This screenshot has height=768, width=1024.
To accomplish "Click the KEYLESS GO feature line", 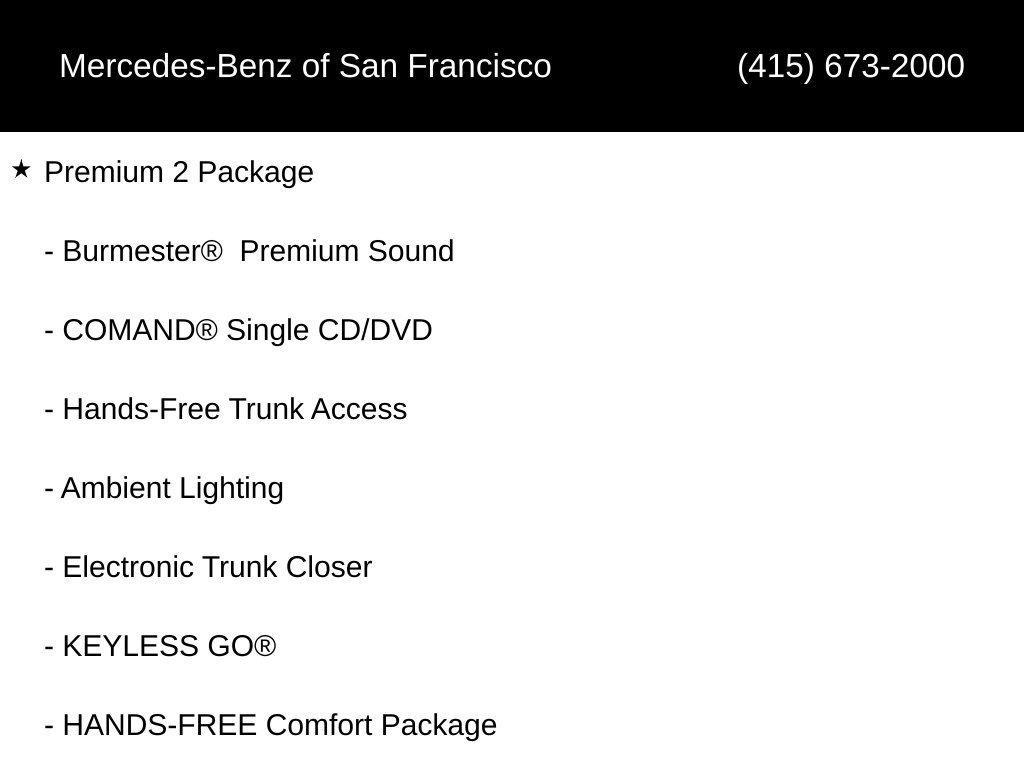I will [160, 647].
